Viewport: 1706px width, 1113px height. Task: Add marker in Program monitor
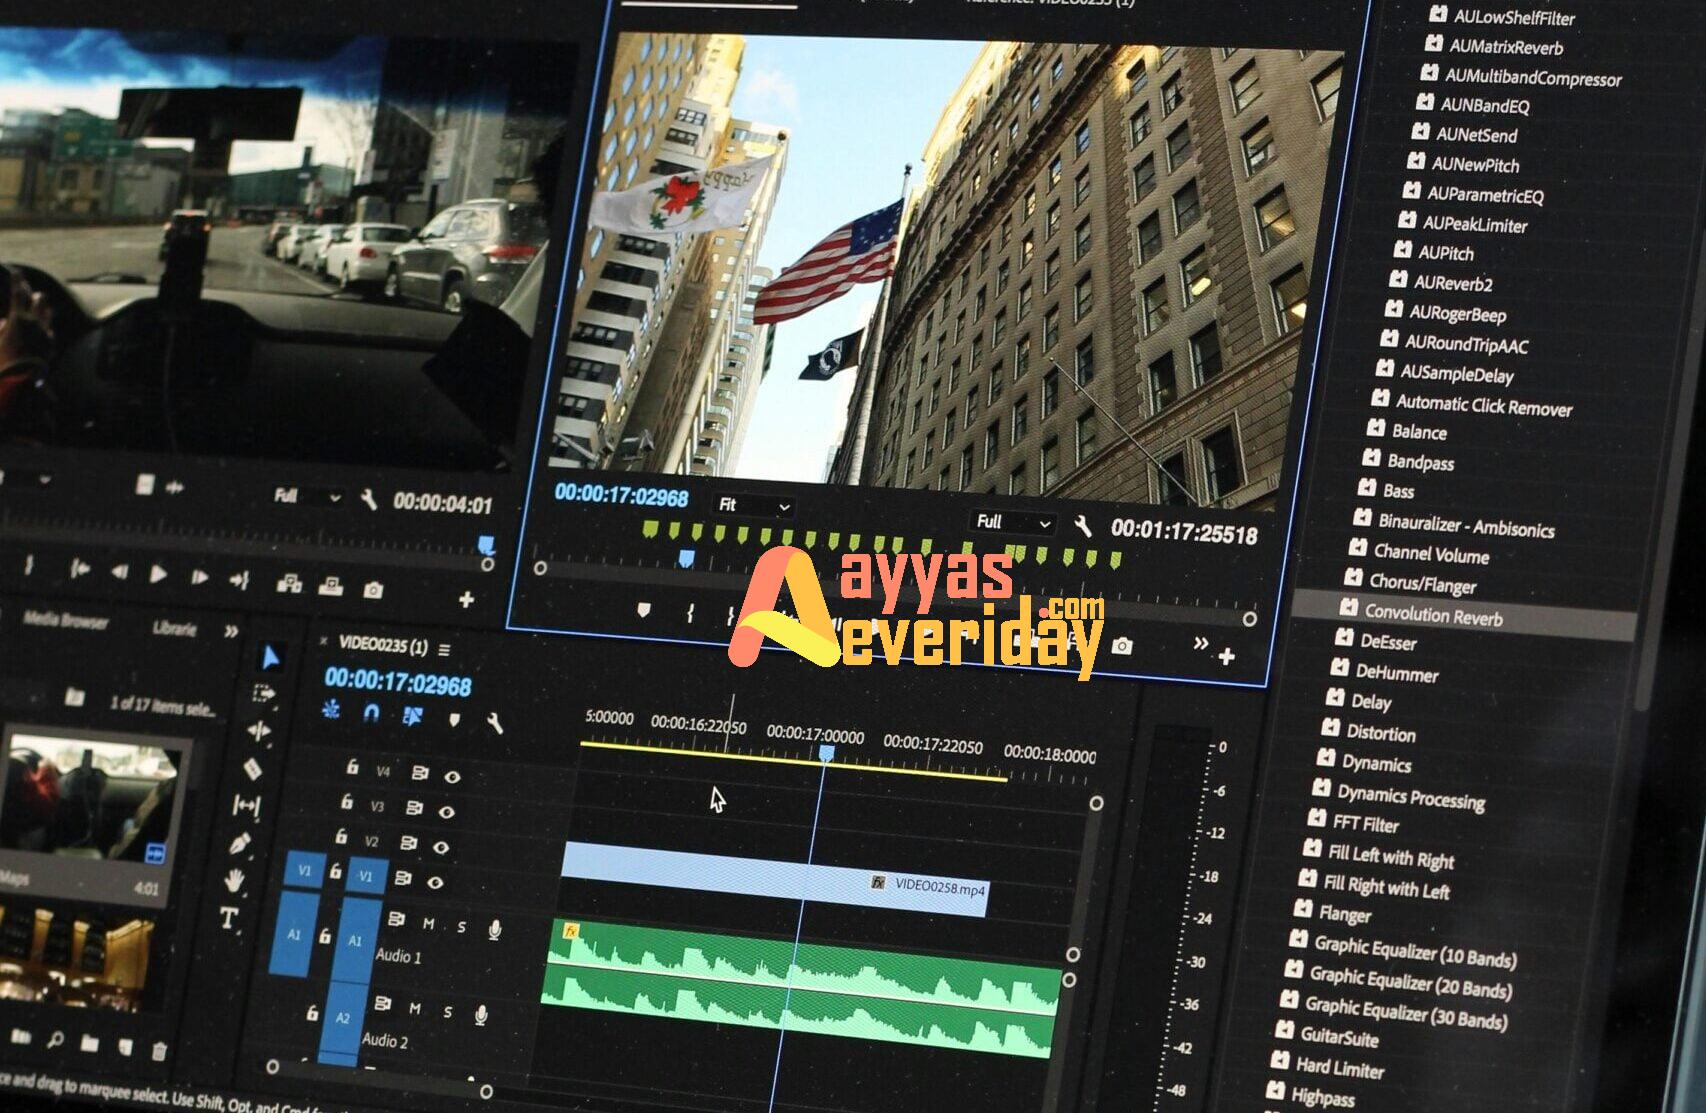coord(643,609)
